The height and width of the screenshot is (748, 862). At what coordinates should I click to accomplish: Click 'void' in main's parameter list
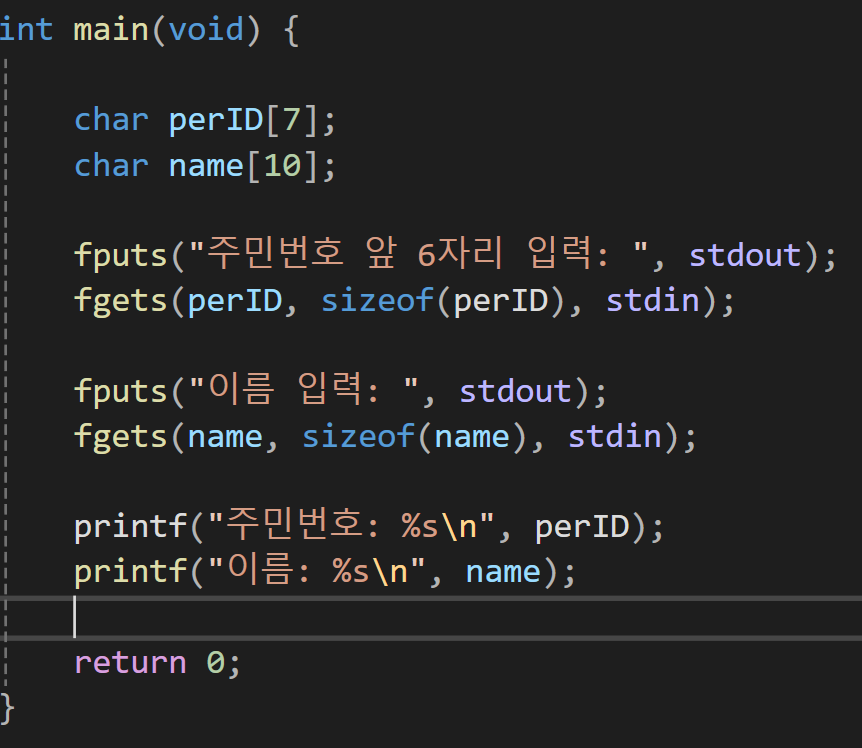tap(206, 29)
